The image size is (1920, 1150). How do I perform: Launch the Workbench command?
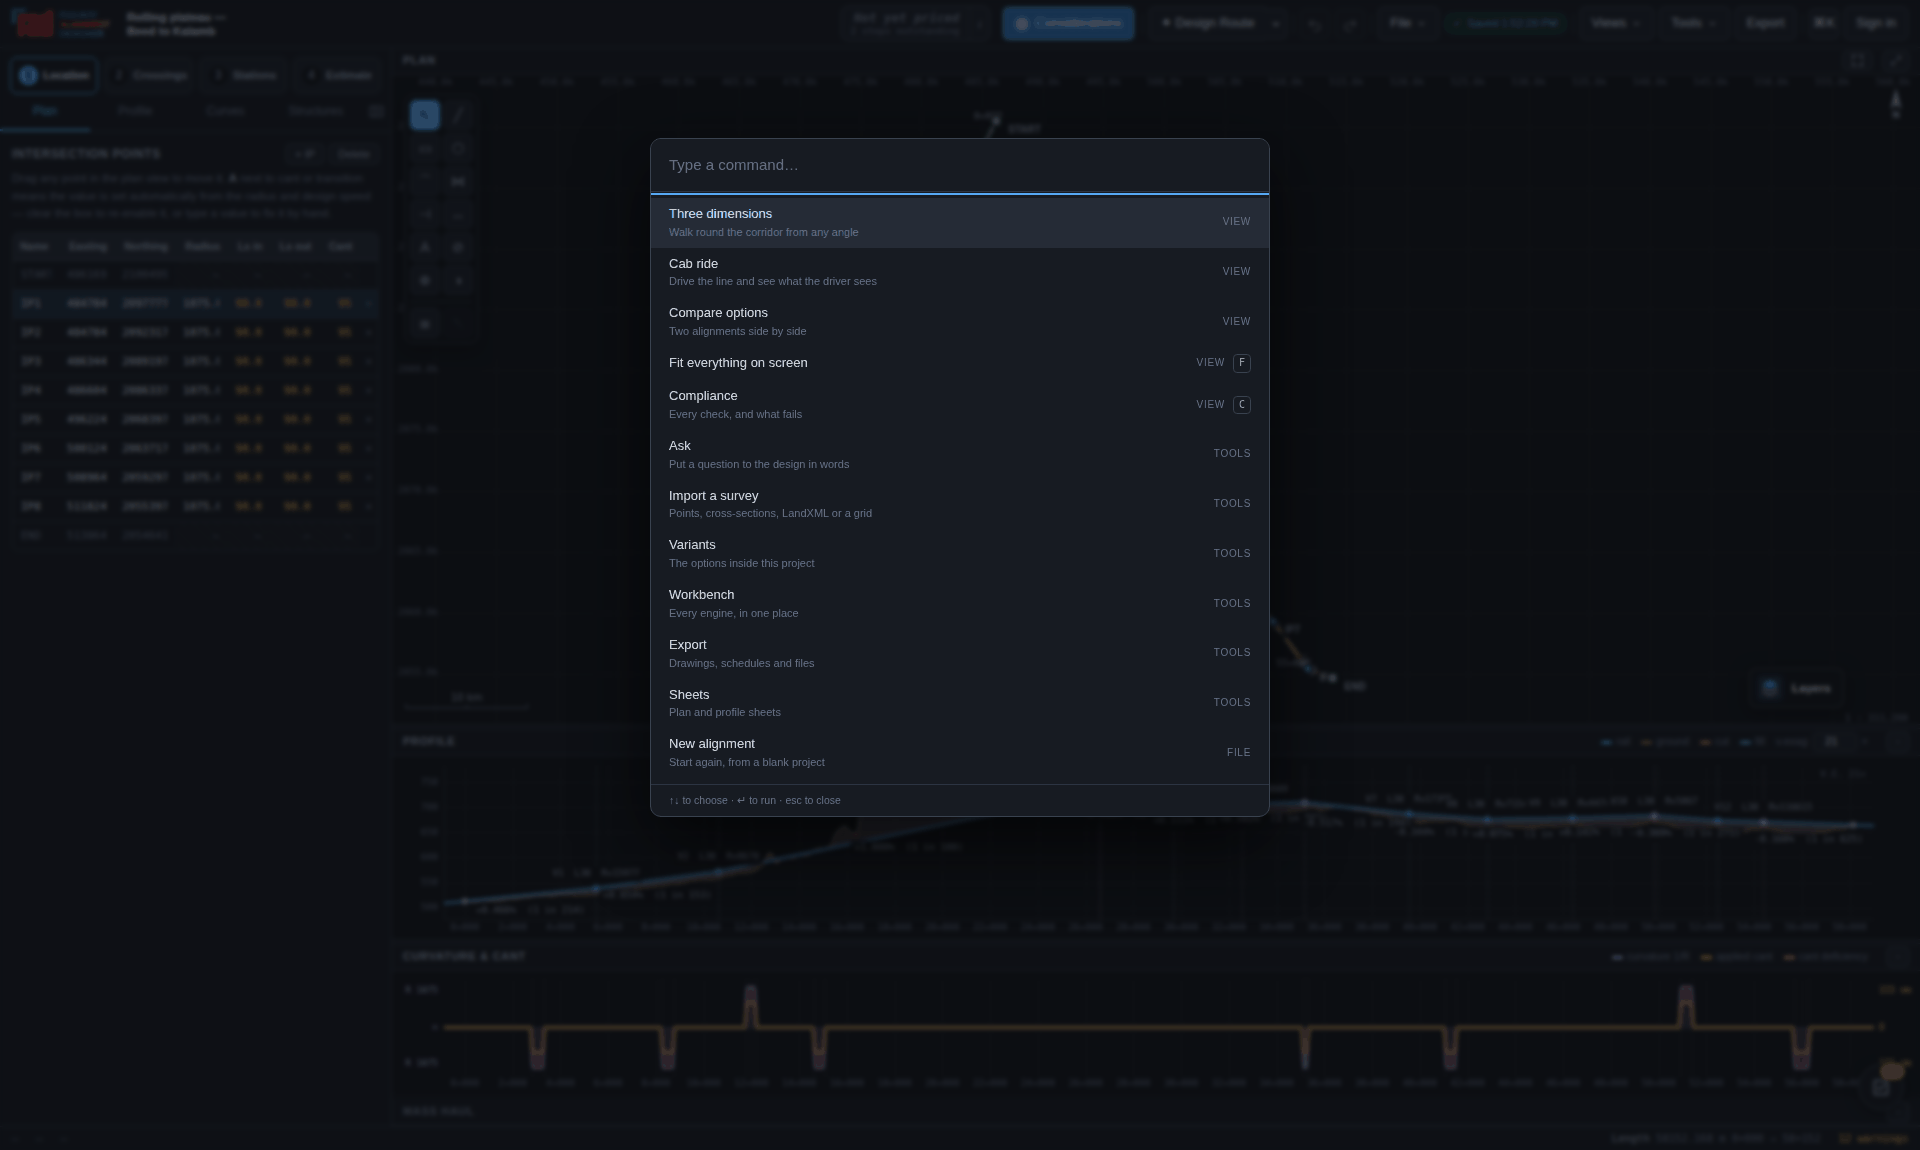(x=959, y=603)
